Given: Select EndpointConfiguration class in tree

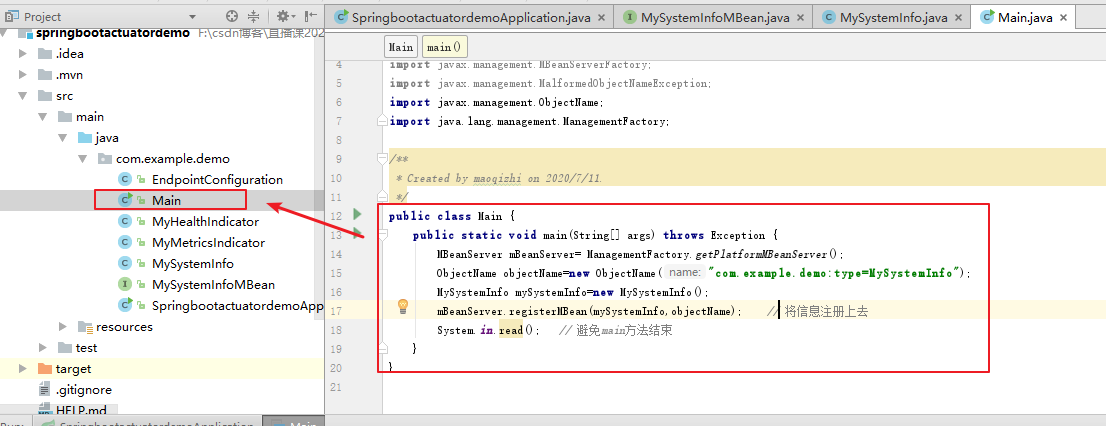Looking at the screenshot, I should pos(217,180).
